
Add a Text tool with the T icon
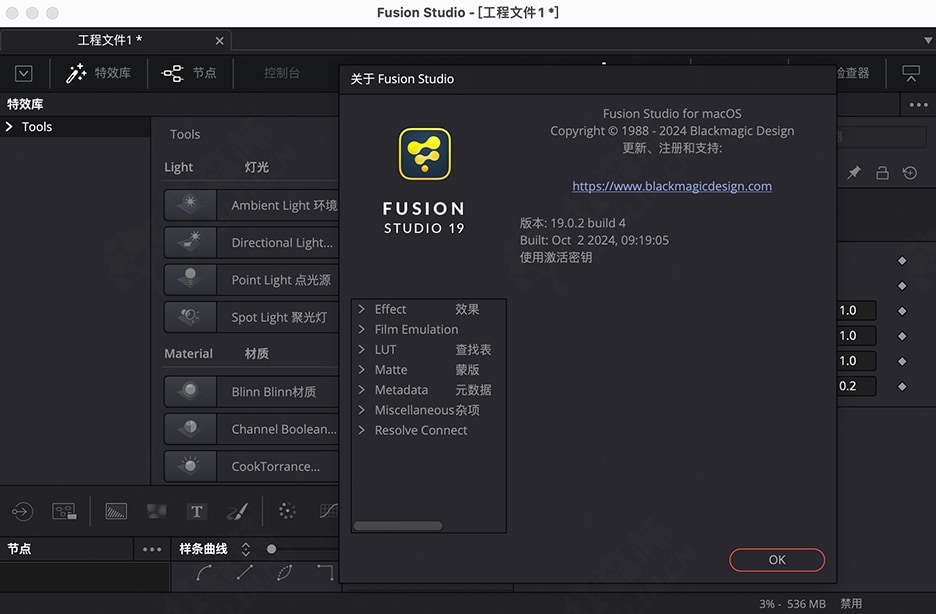196,511
